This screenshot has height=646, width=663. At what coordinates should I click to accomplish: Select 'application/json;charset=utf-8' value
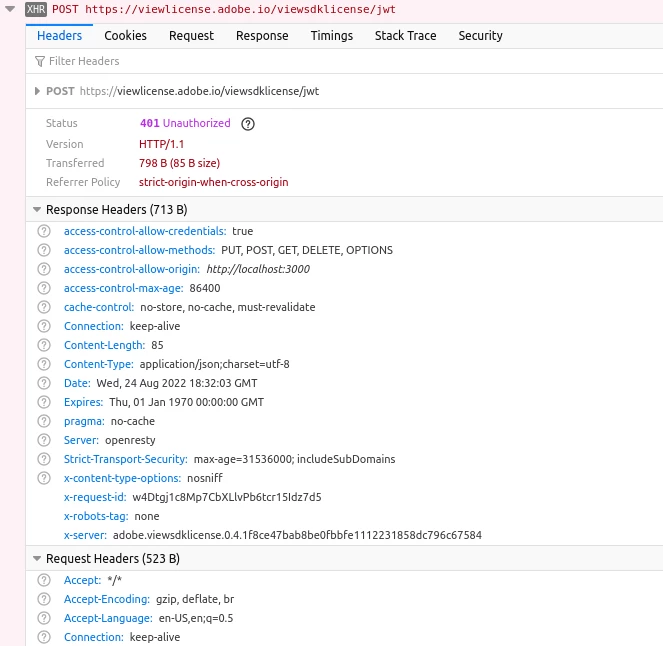215,364
